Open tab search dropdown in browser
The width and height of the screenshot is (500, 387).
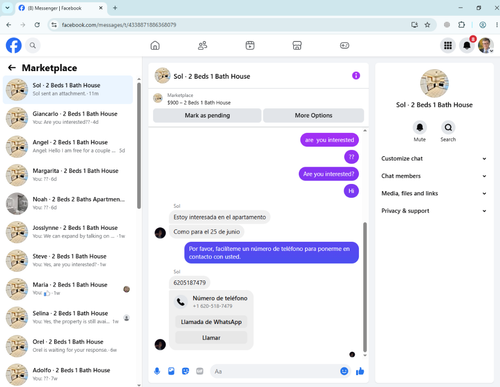7,8
